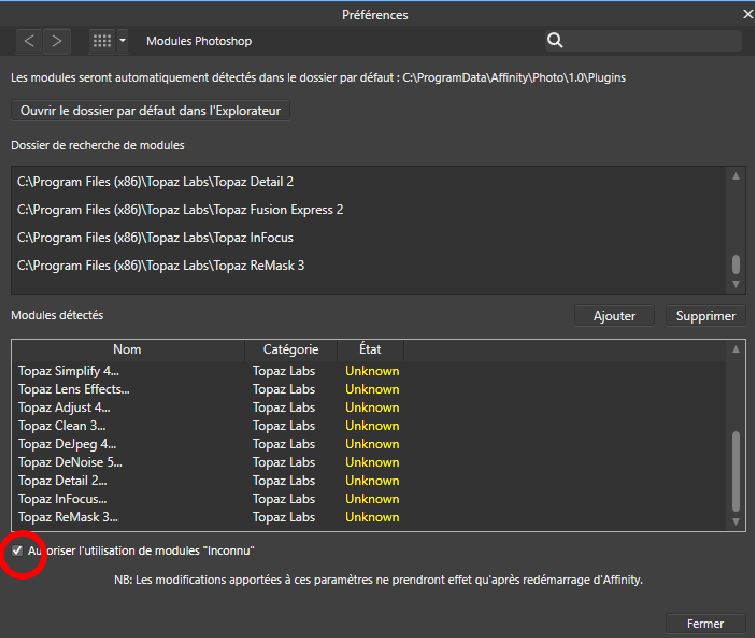Sort by the État column header
The image size is (755, 638).
(370, 350)
